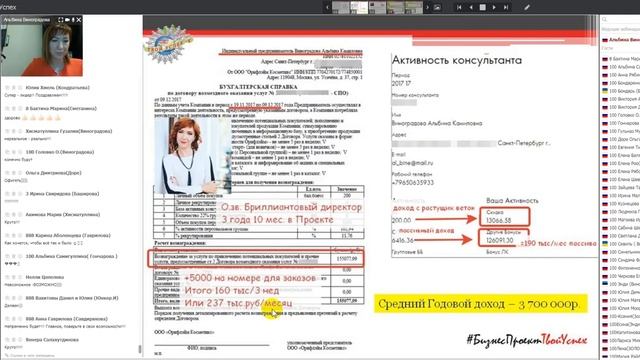Select participant 100 Филоненко in attendee list
This screenshot has width=640, height=360.
(621, 268)
